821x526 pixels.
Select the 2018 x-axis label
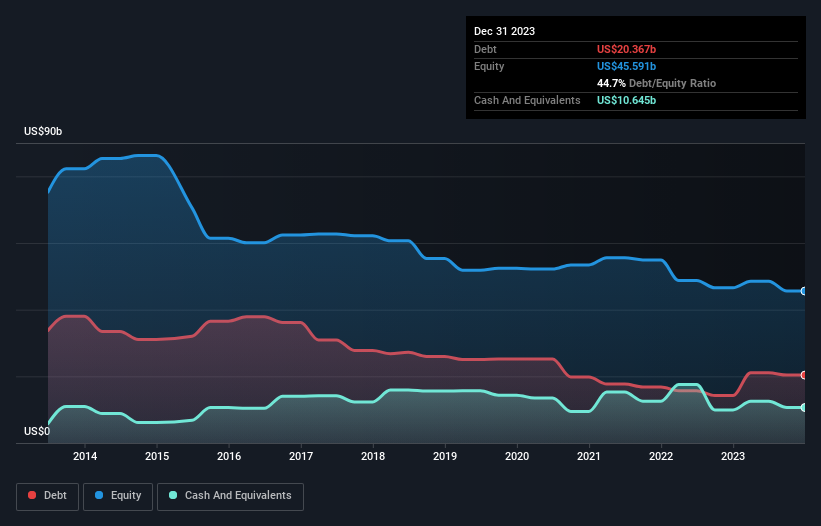(373, 456)
